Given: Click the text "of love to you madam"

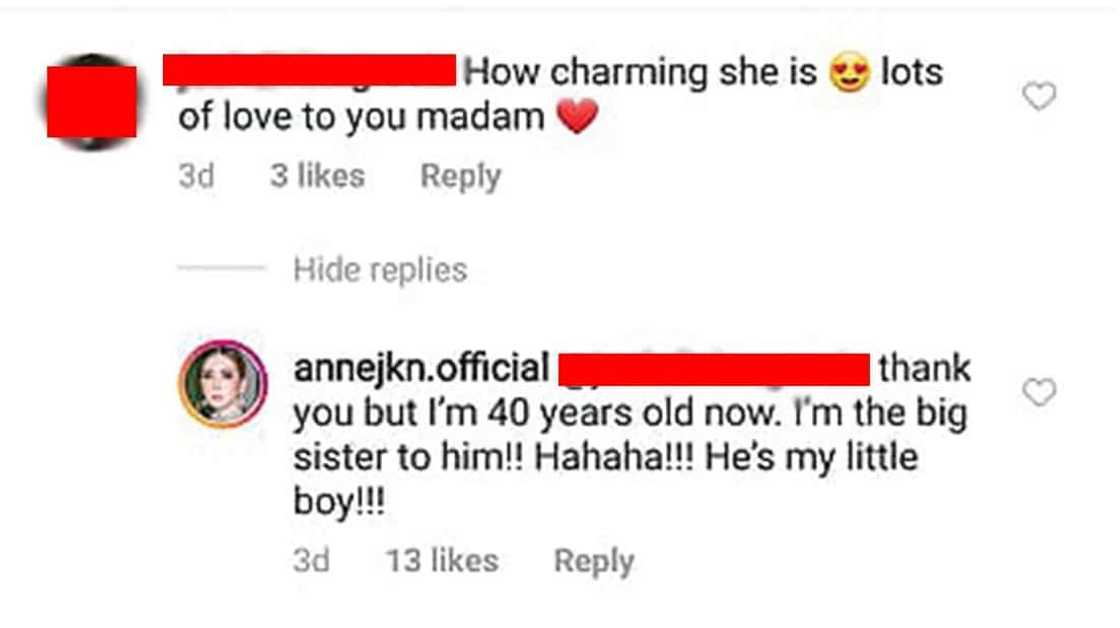Looking at the screenshot, I should pos(361,118).
